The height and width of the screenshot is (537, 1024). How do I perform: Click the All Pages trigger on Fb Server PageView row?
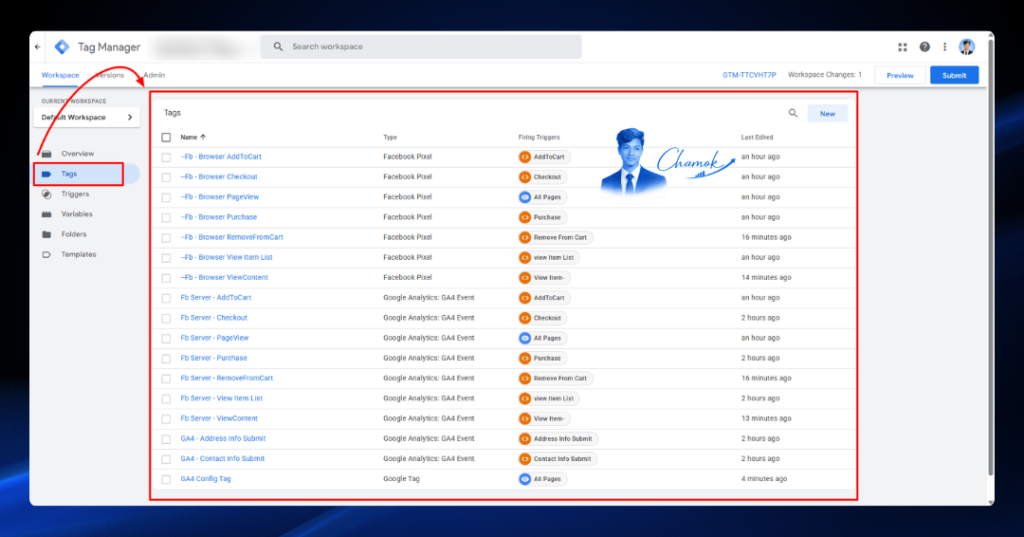[541, 338]
